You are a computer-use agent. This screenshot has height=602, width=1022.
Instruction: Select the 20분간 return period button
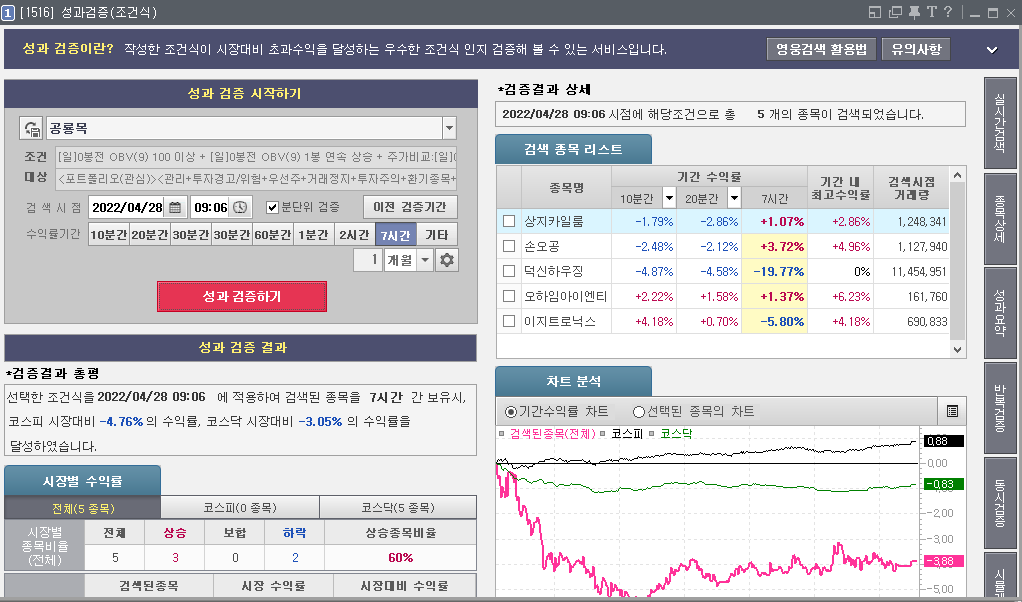click(149, 235)
